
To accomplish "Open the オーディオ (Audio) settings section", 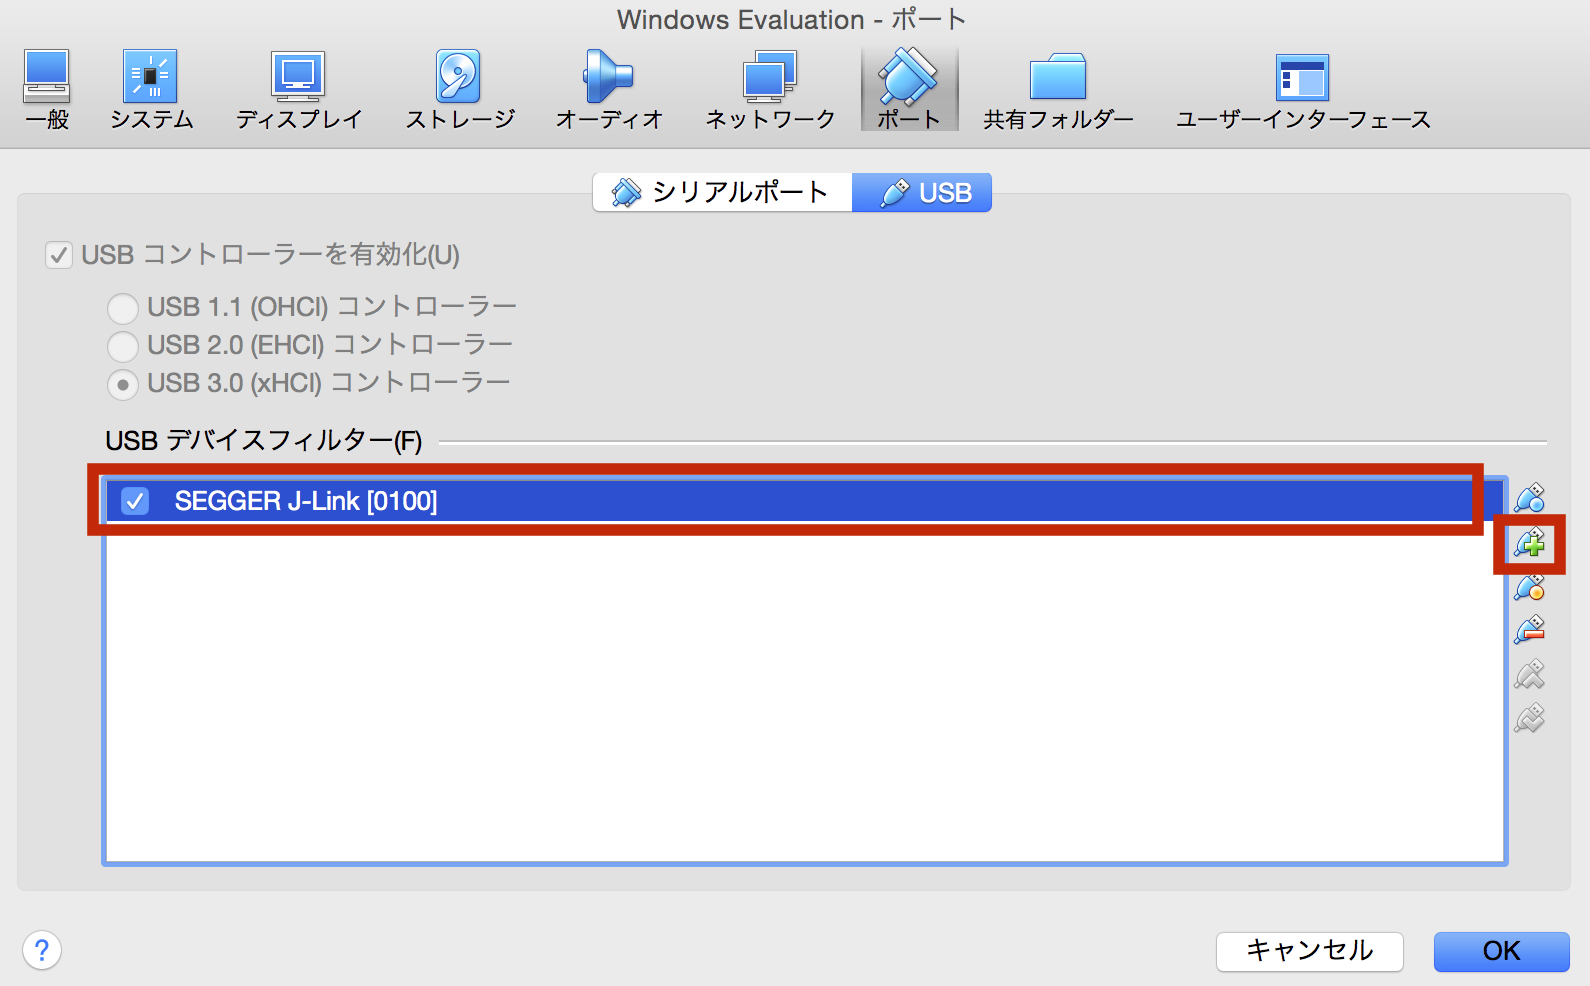I will [609, 90].
